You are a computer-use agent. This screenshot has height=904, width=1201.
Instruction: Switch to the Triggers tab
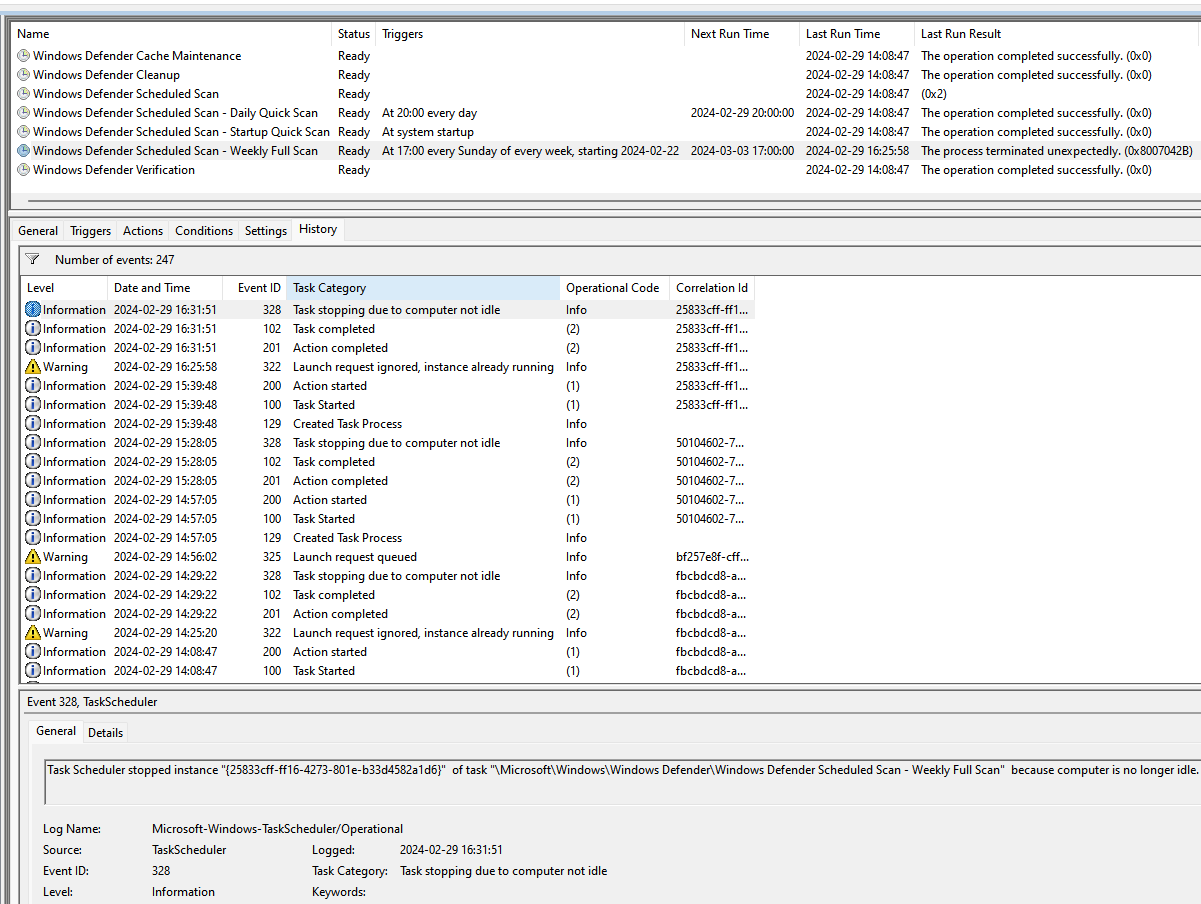coord(90,230)
